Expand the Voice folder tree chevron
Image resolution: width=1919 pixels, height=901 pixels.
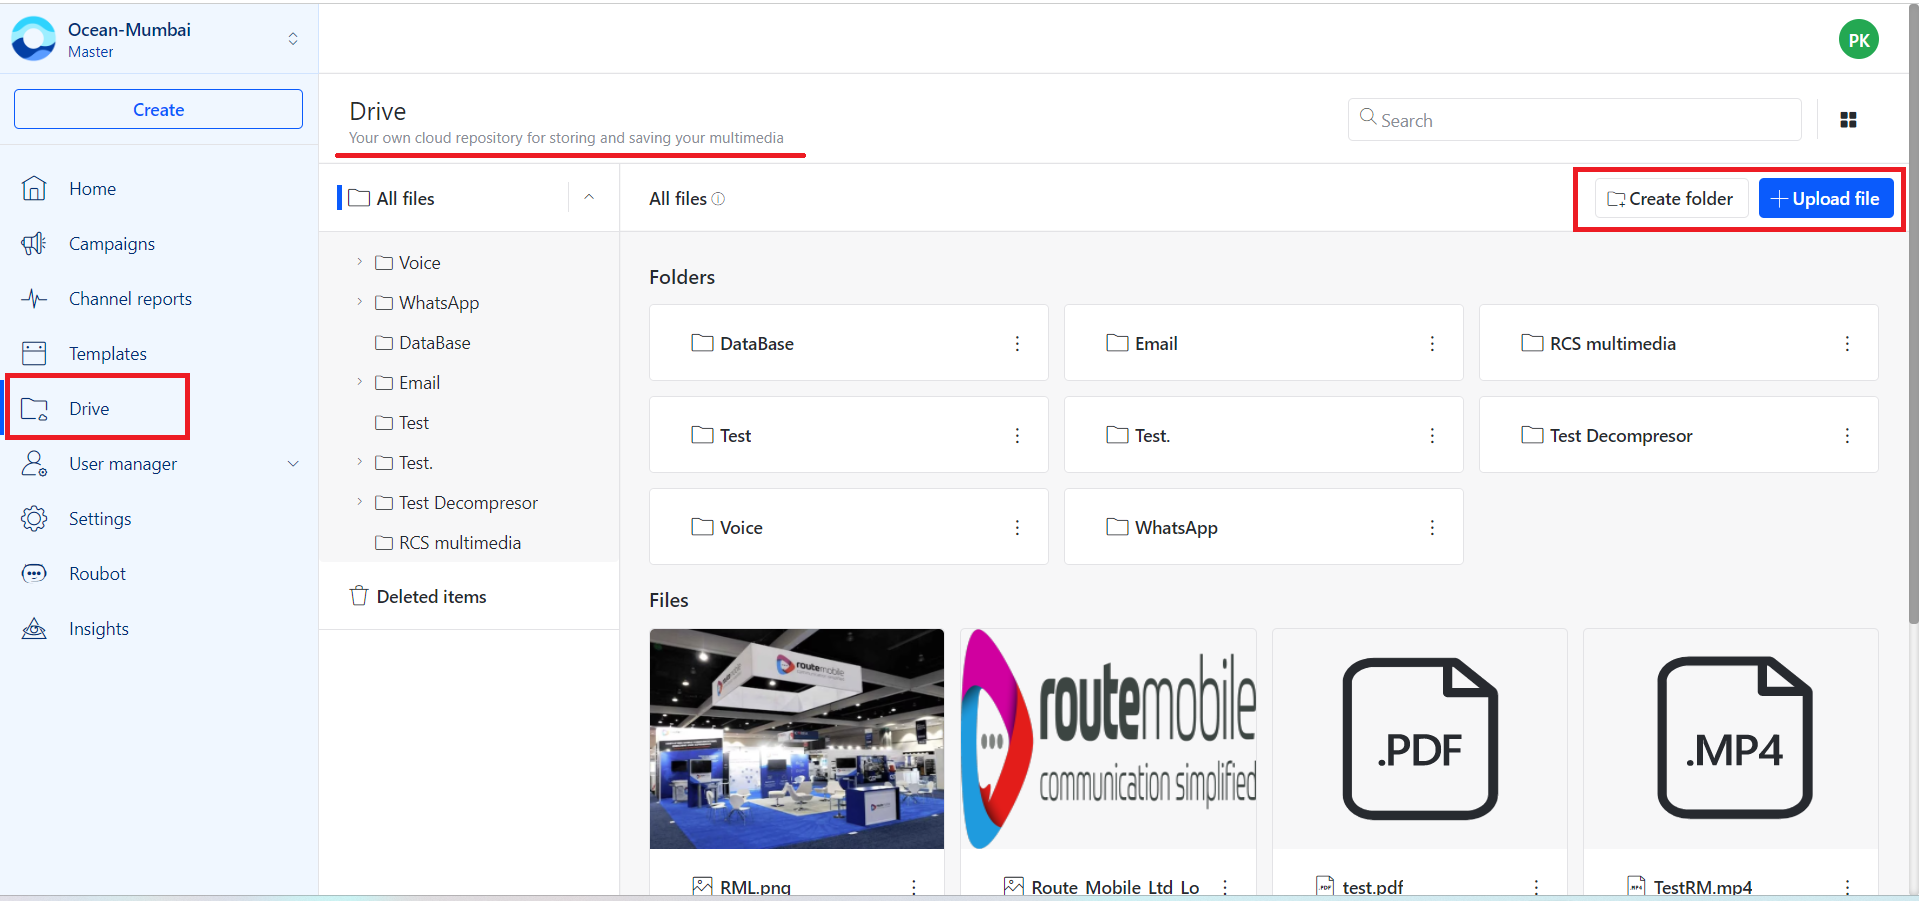point(359,262)
